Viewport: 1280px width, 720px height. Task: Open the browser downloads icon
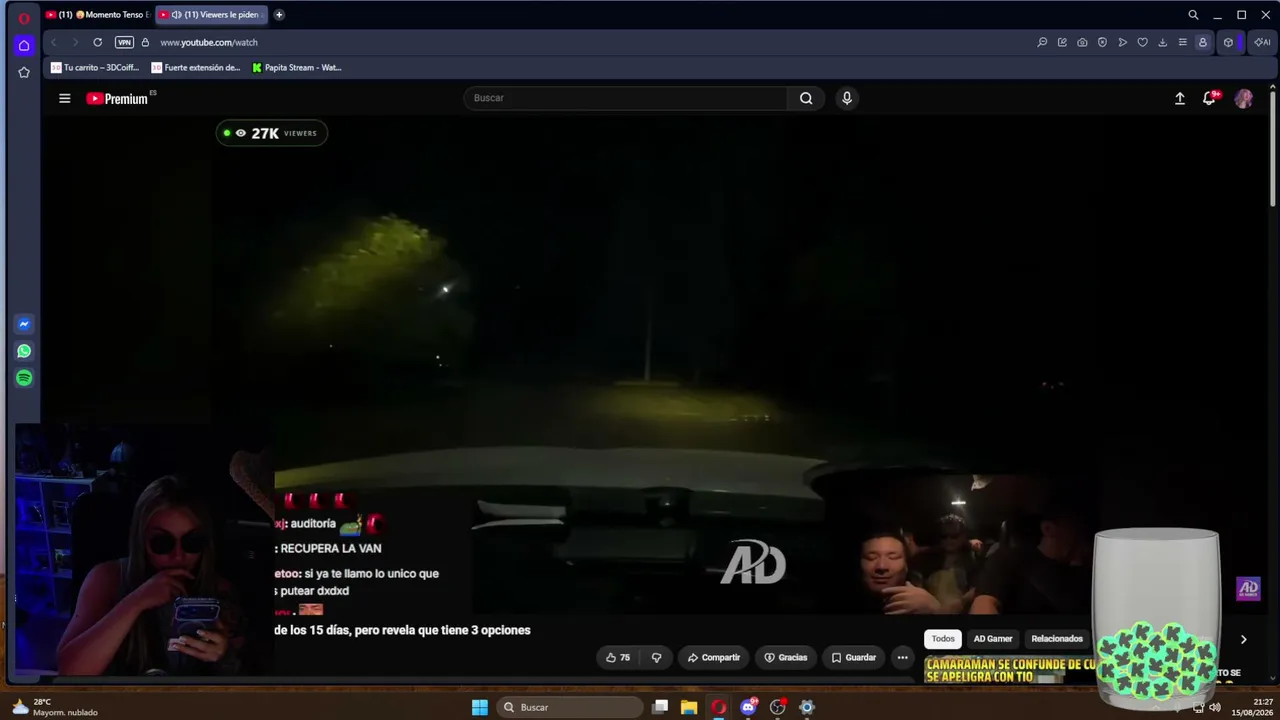click(1162, 42)
